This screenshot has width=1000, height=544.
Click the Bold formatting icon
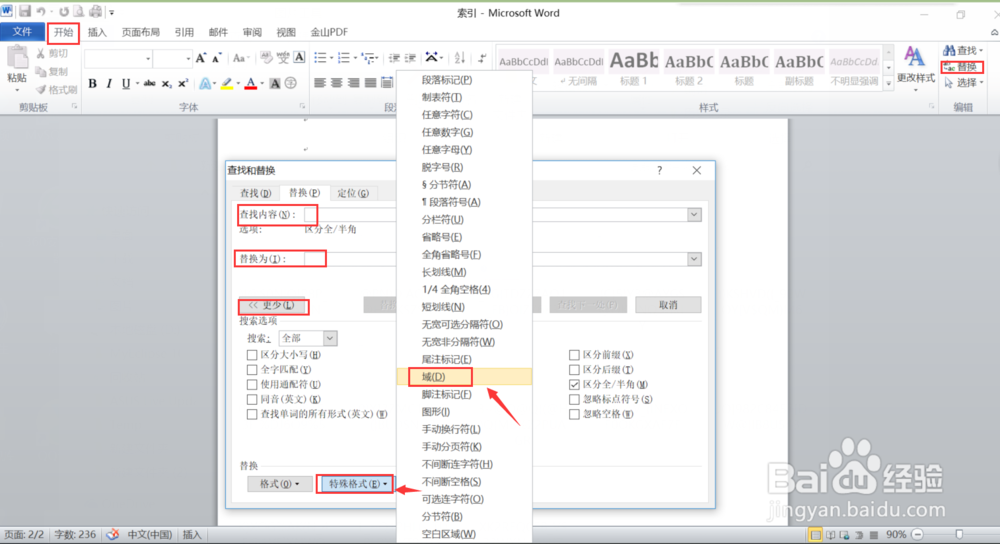(x=92, y=84)
